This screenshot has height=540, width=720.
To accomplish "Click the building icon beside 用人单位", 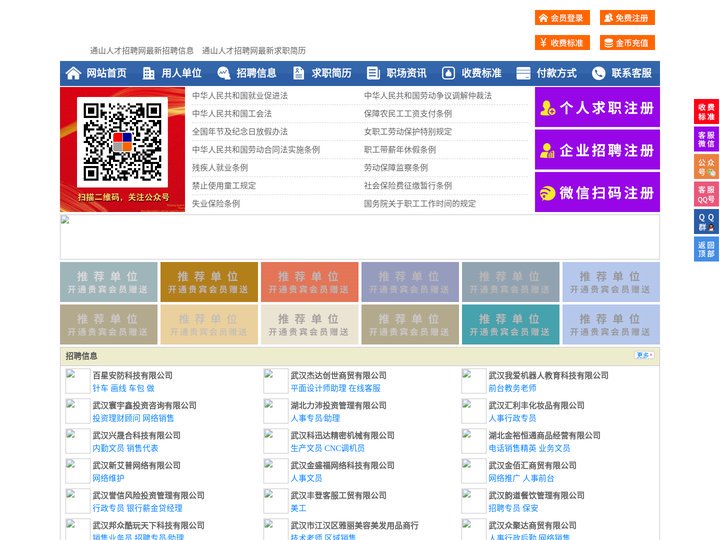I will click(148, 73).
